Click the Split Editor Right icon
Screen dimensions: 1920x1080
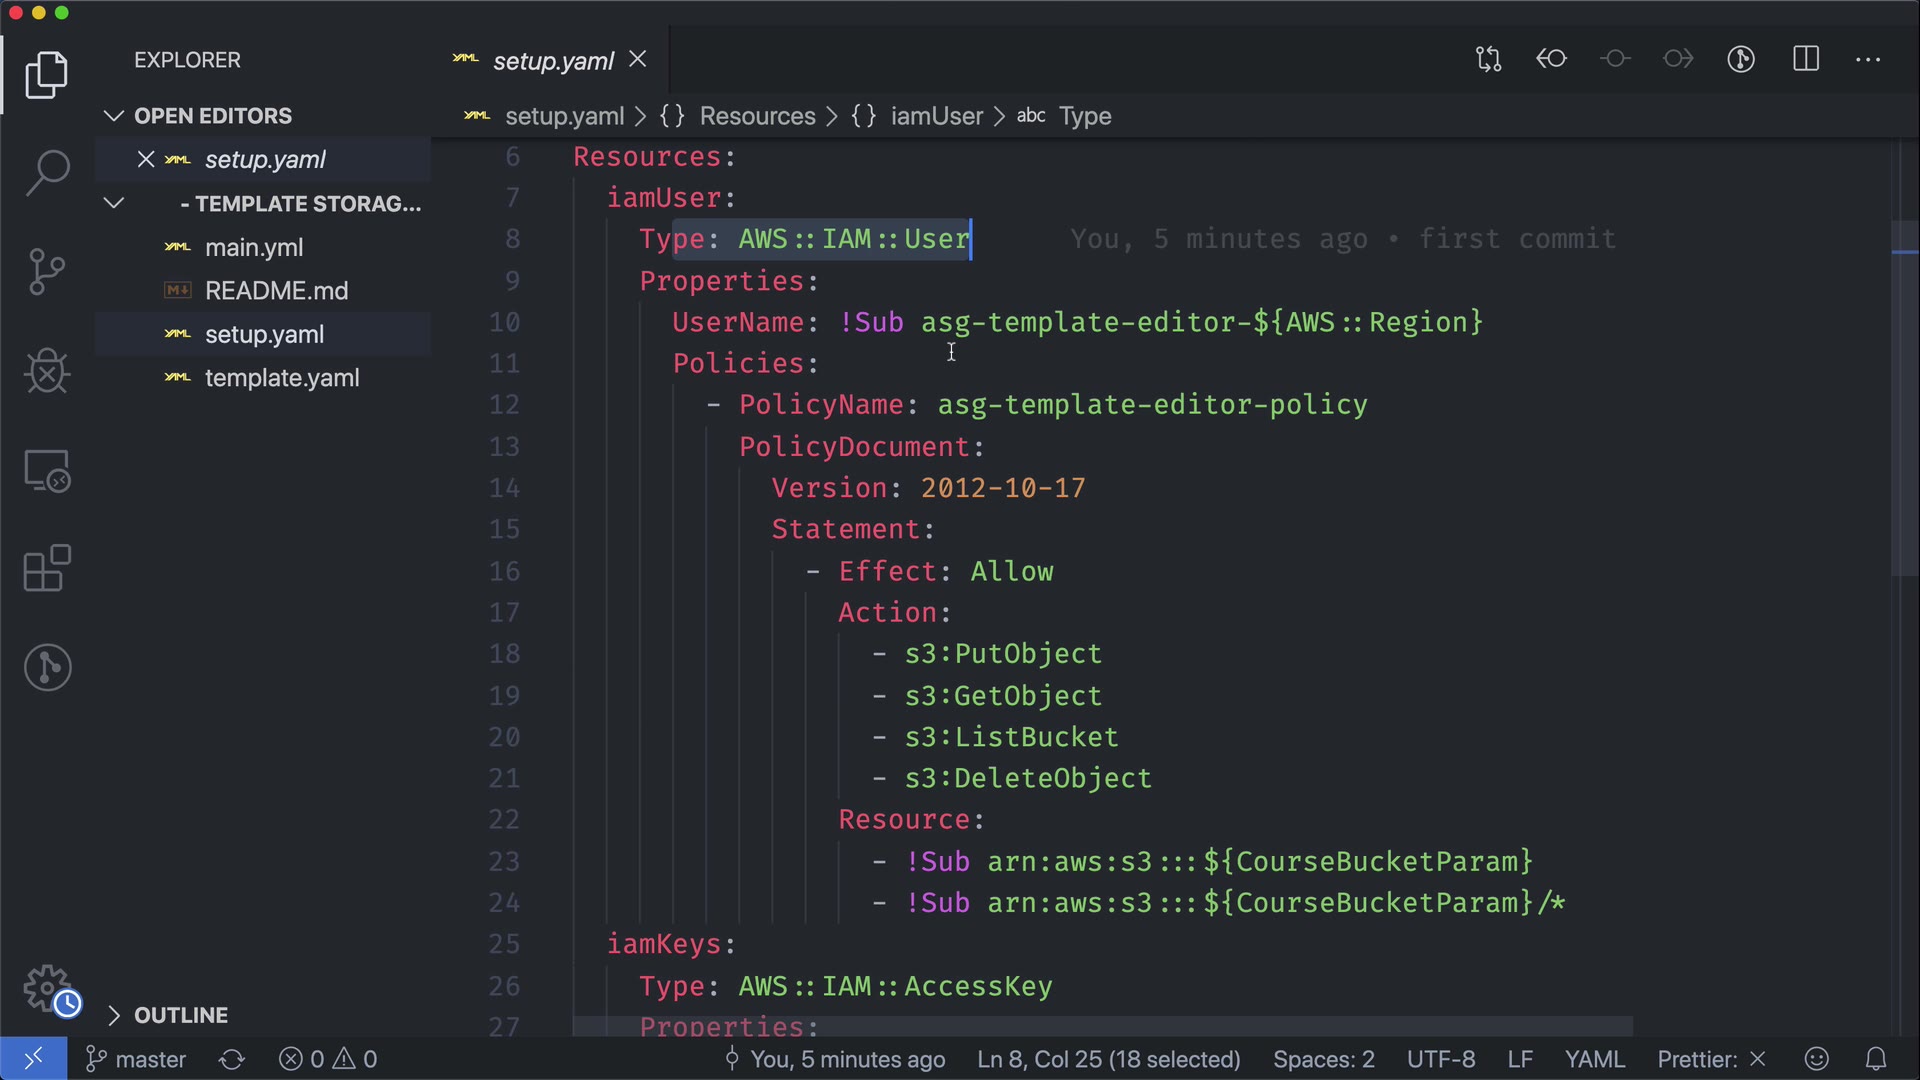(1806, 59)
